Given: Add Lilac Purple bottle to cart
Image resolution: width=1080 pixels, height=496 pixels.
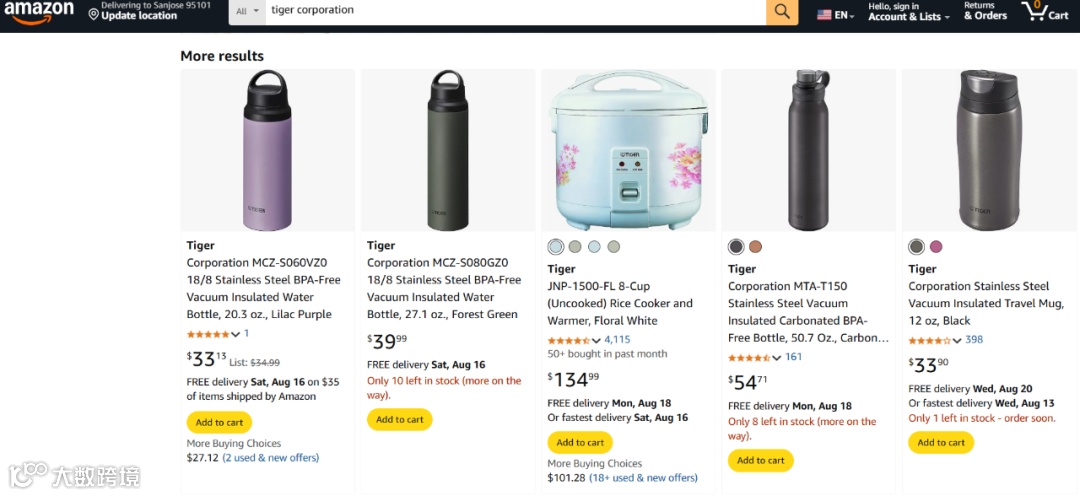Looking at the screenshot, I should (219, 422).
